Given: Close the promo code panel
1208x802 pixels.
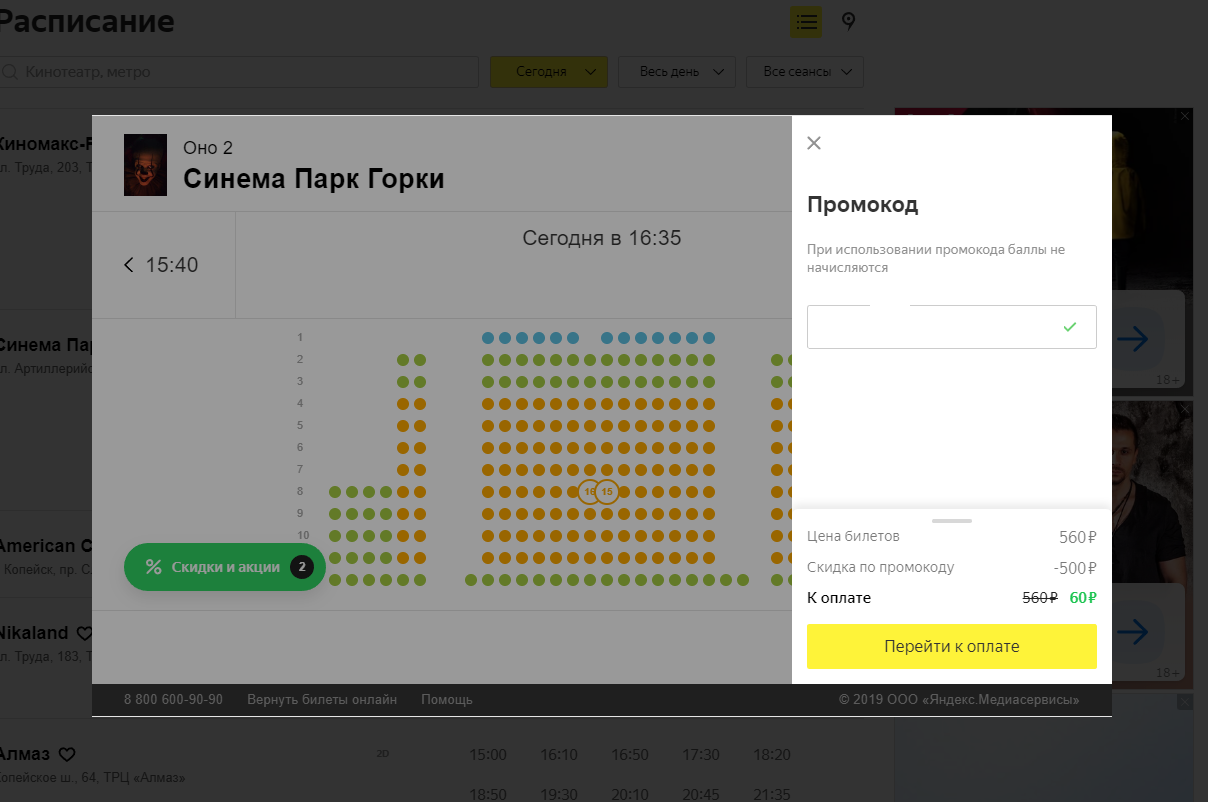Looking at the screenshot, I should pyautogui.click(x=814, y=143).
